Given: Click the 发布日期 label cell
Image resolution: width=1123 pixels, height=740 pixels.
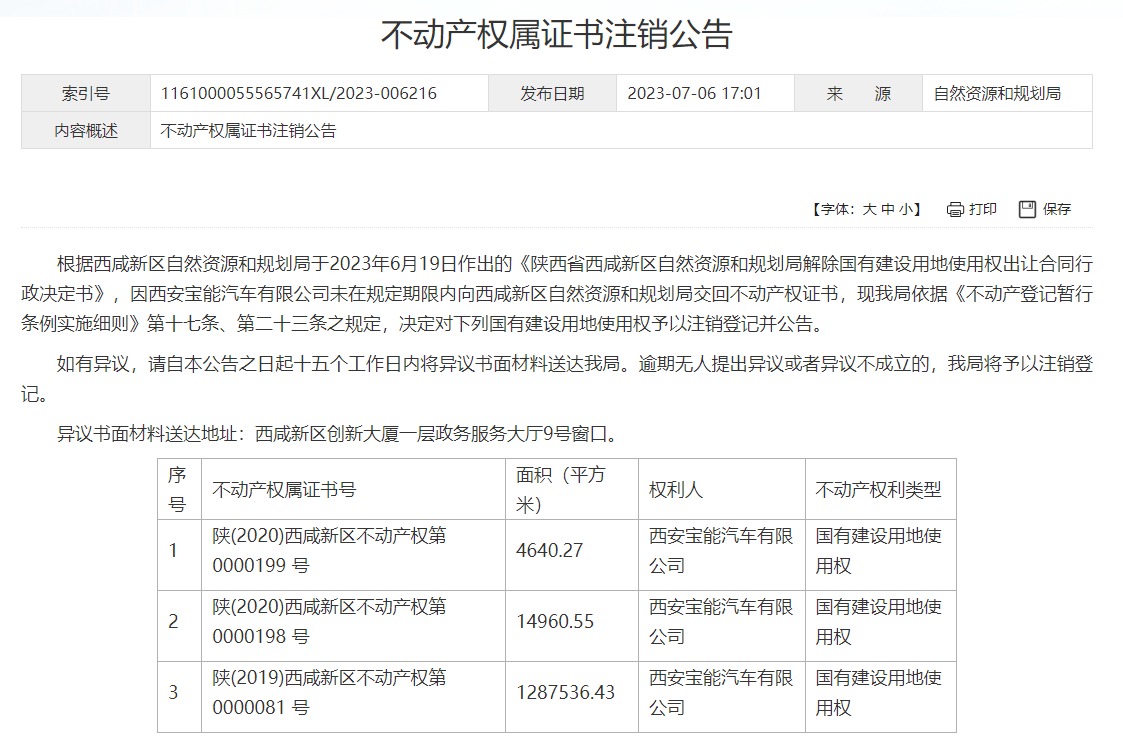Looking at the screenshot, I should [552, 93].
